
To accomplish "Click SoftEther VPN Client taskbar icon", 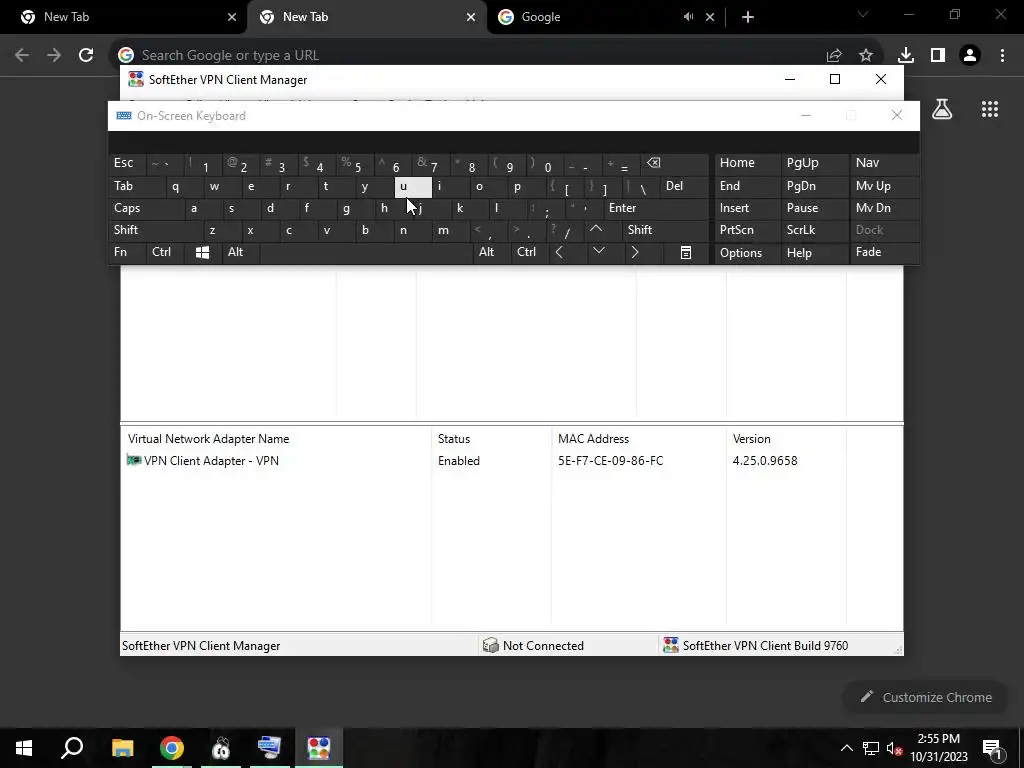I will [x=319, y=748].
